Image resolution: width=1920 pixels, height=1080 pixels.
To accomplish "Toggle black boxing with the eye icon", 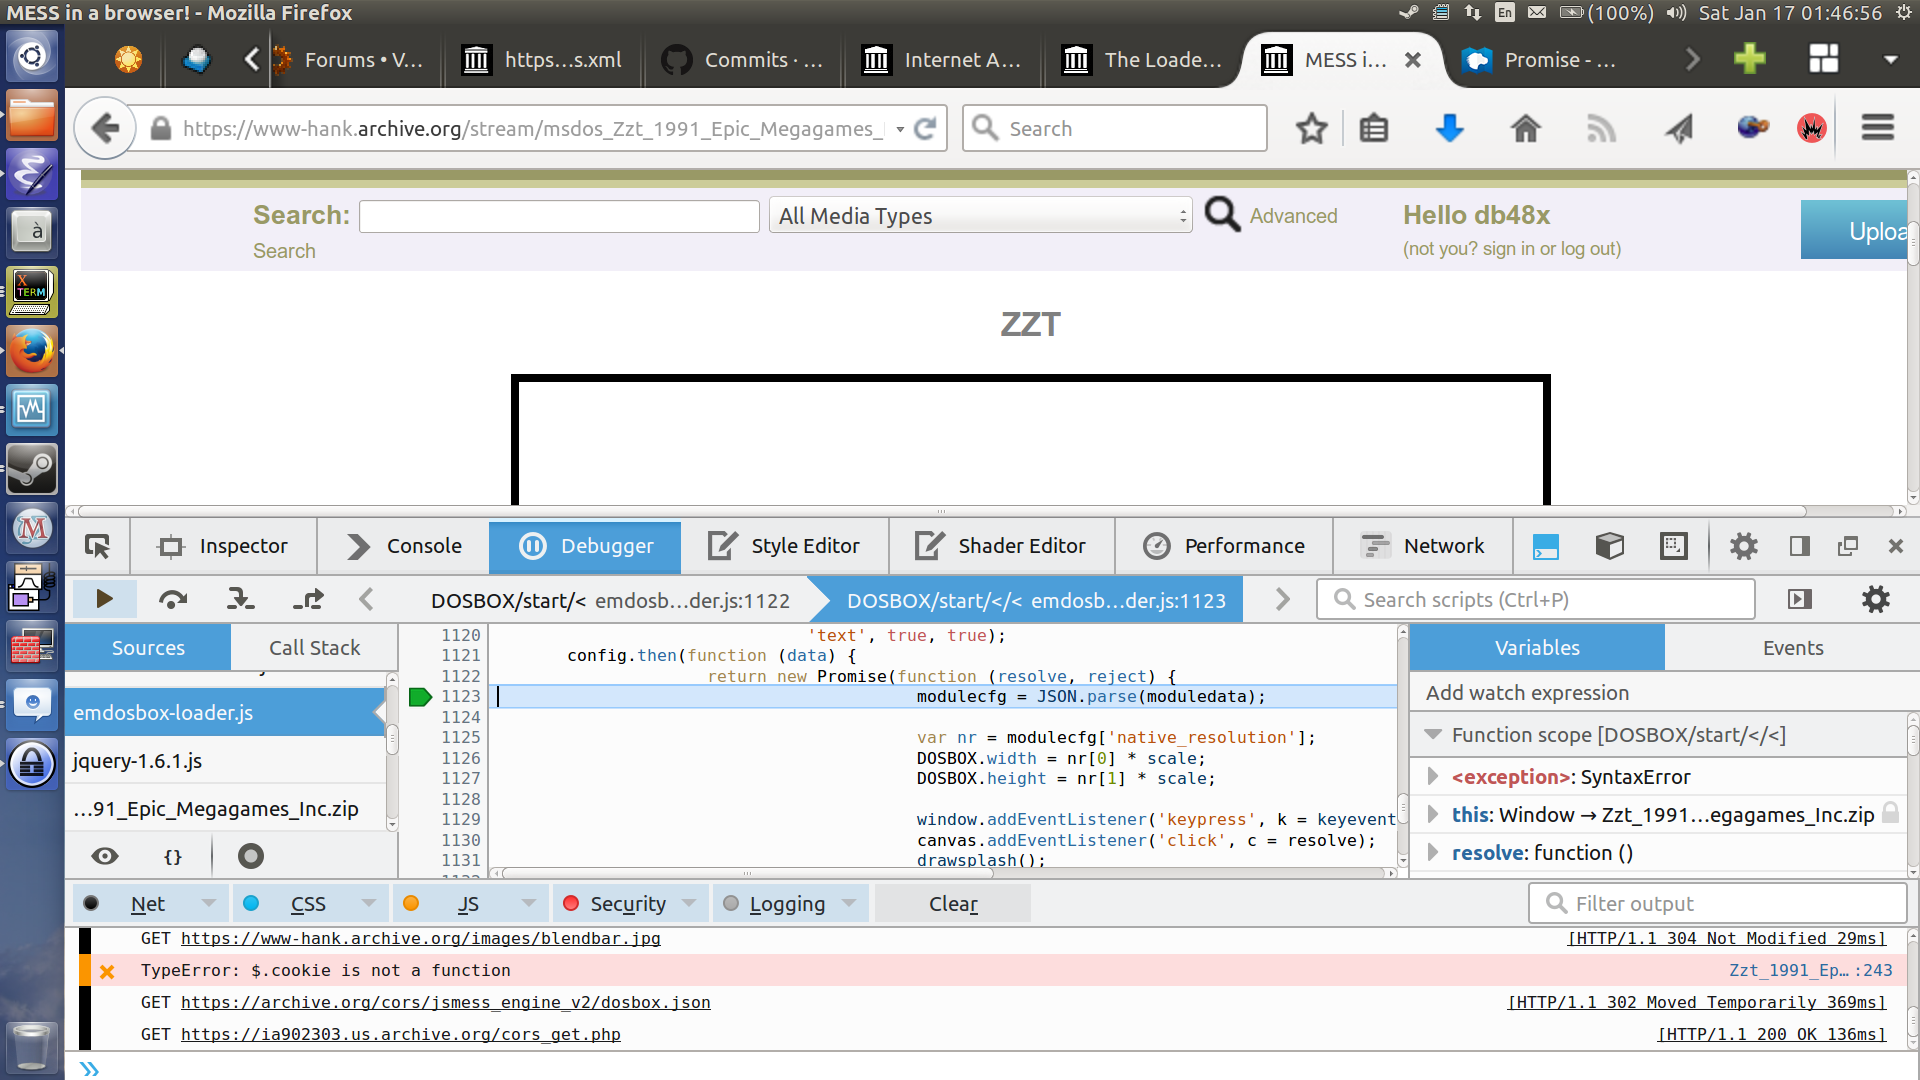I will (105, 856).
